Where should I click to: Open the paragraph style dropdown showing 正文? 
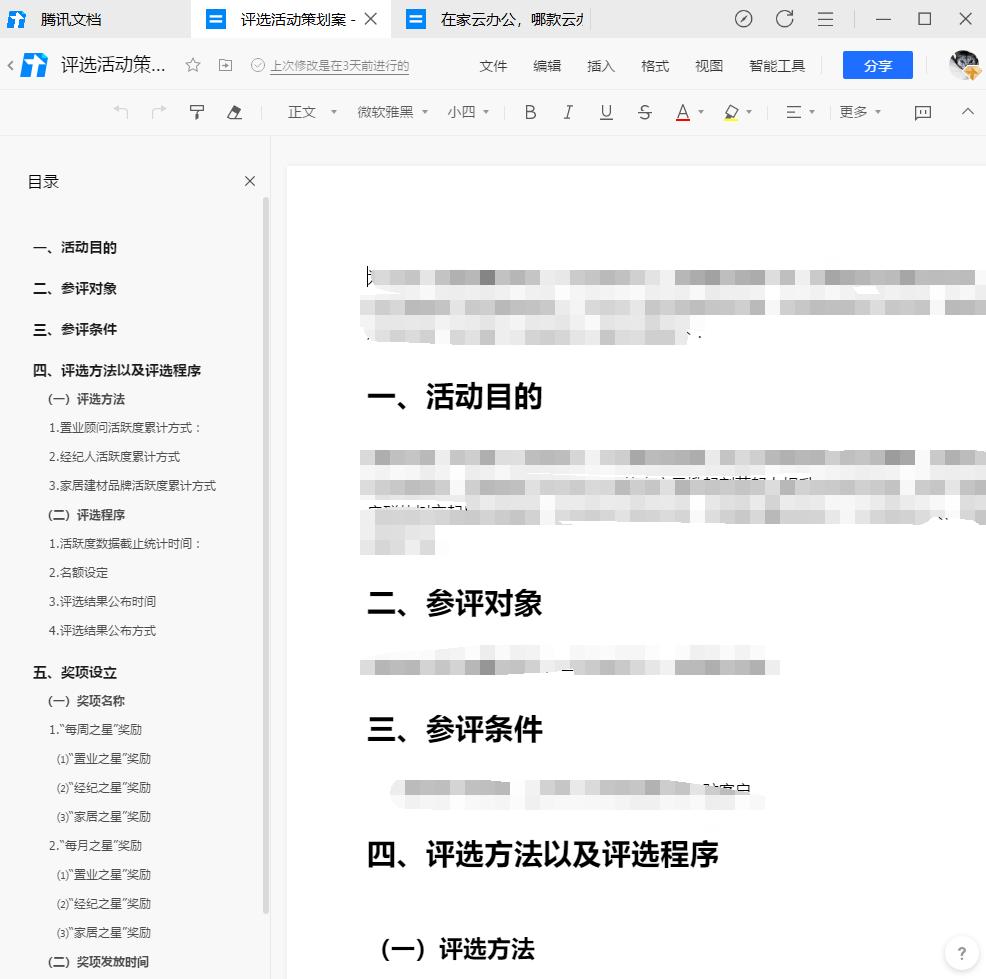pos(308,112)
